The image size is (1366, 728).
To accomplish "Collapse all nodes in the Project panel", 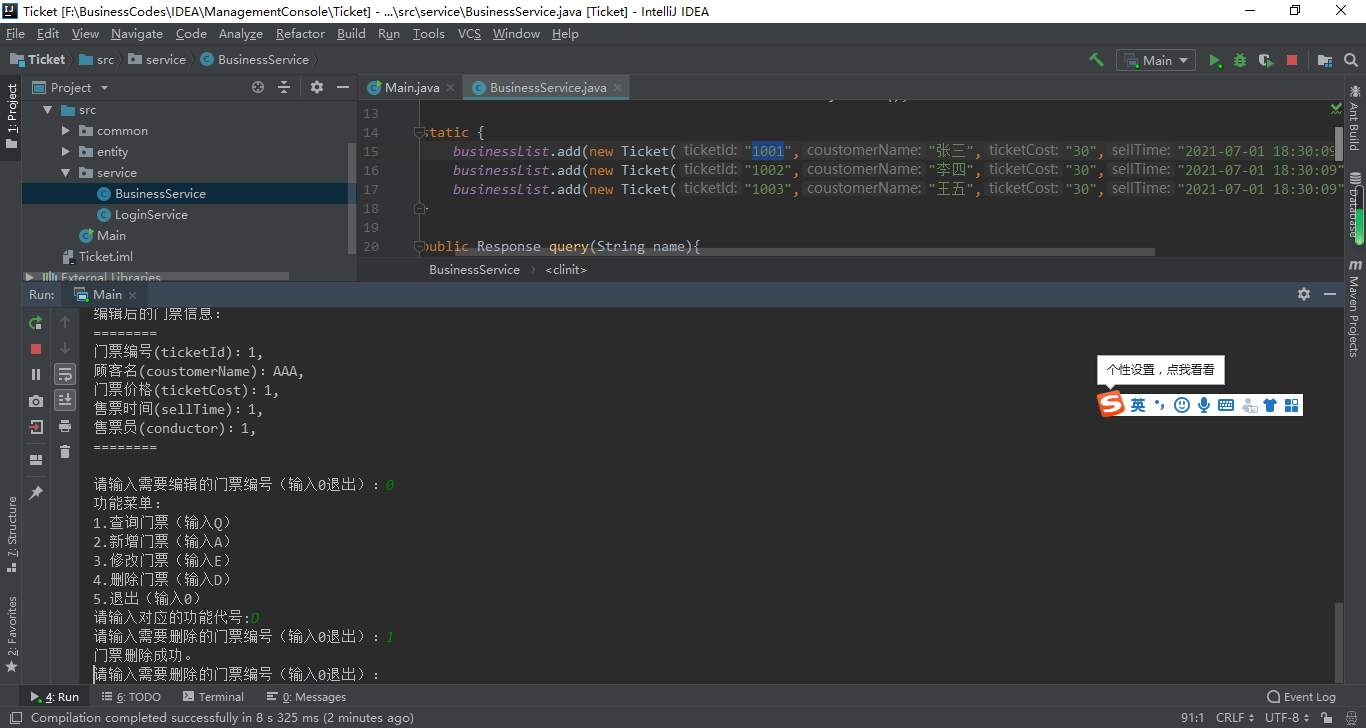I will tap(284, 87).
